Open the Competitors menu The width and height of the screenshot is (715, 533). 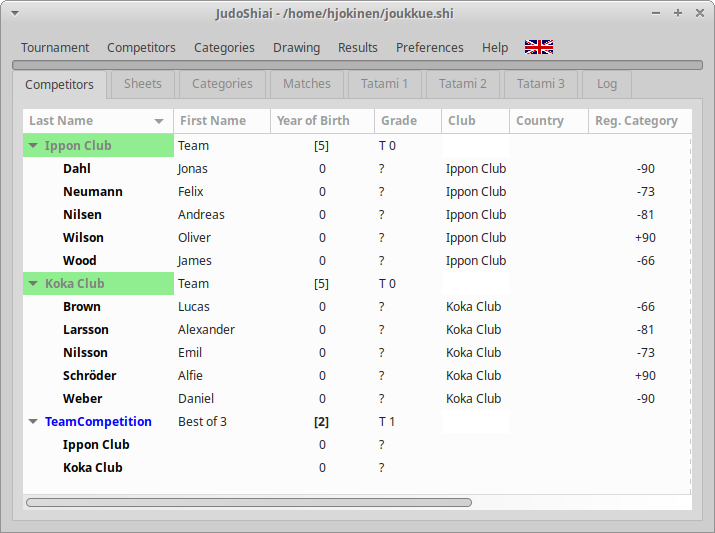click(x=141, y=47)
